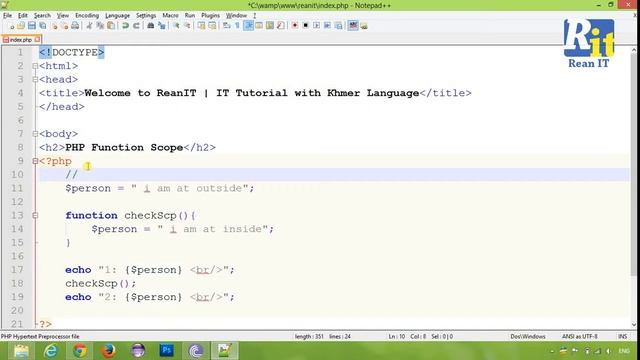Open Find with the binoculars icon

point(151,26)
